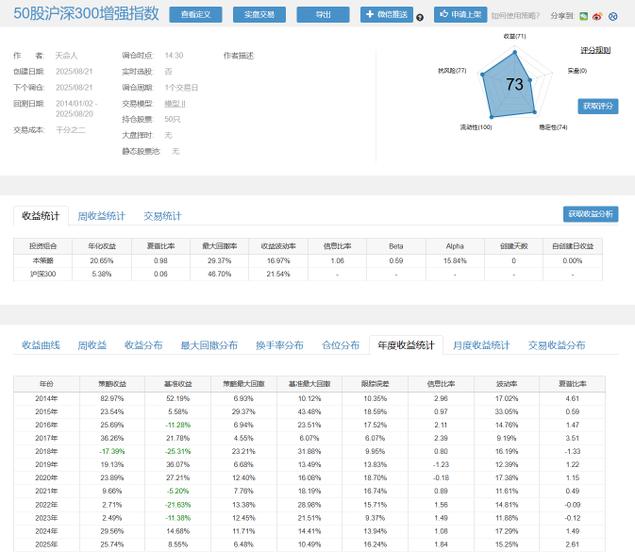This screenshot has width=635, height=552.
Task: Click the 获取收益分析 button
Action: point(591,214)
